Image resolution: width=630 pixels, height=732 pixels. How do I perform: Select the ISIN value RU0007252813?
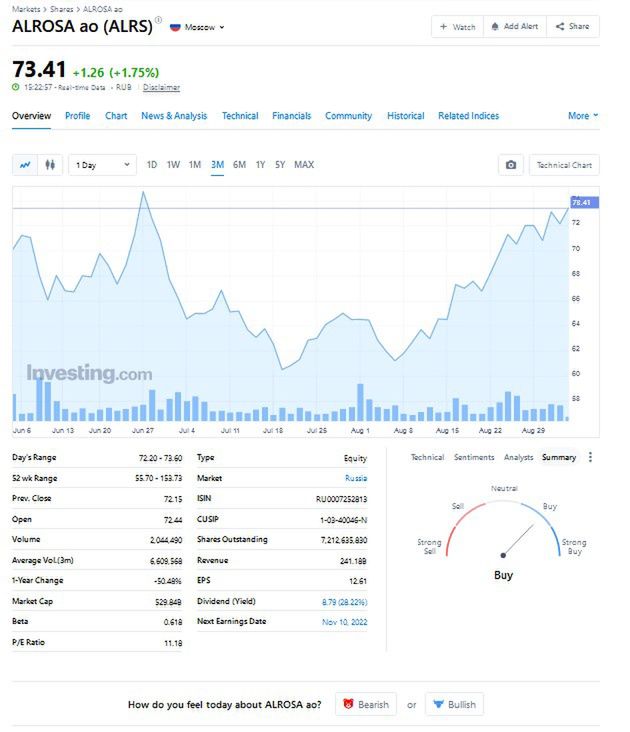[341, 499]
